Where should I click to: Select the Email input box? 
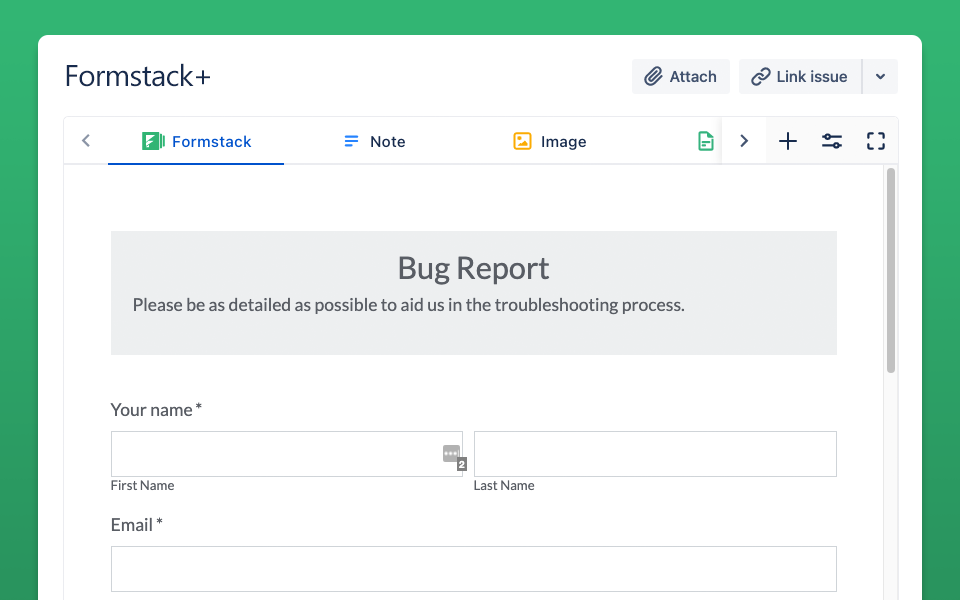[473, 569]
